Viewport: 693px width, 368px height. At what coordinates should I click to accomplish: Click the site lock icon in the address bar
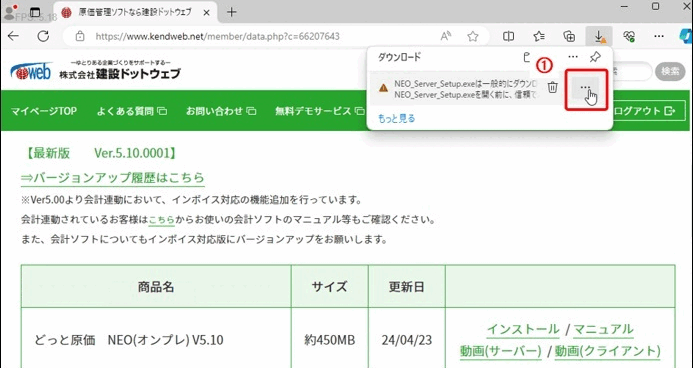[x=80, y=36]
